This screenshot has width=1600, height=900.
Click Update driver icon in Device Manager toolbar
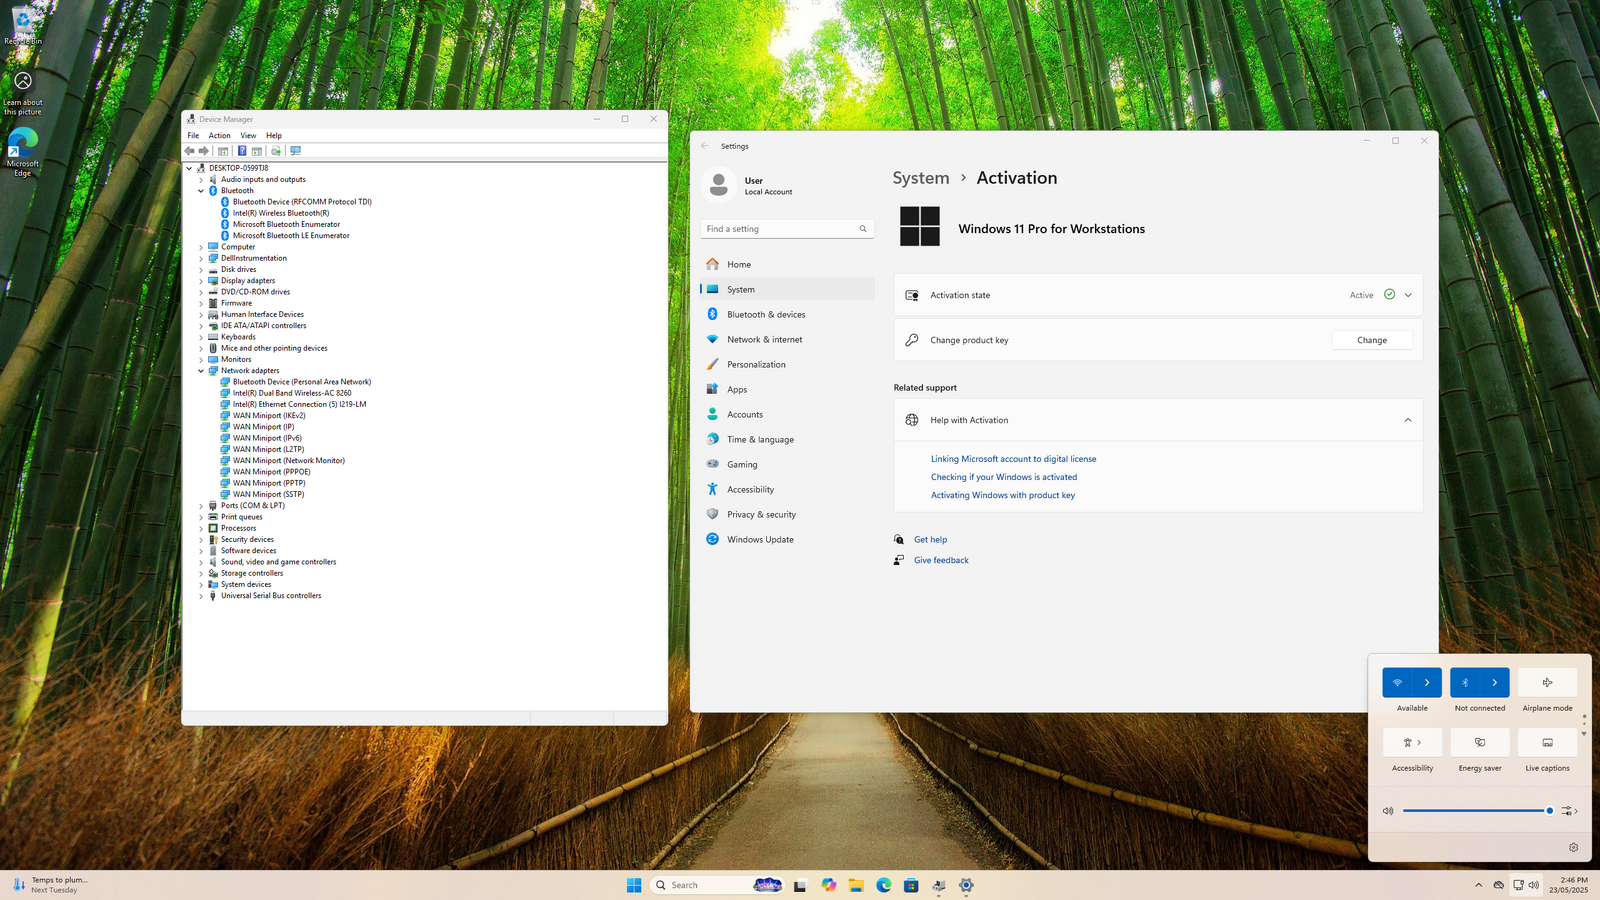(276, 151)
